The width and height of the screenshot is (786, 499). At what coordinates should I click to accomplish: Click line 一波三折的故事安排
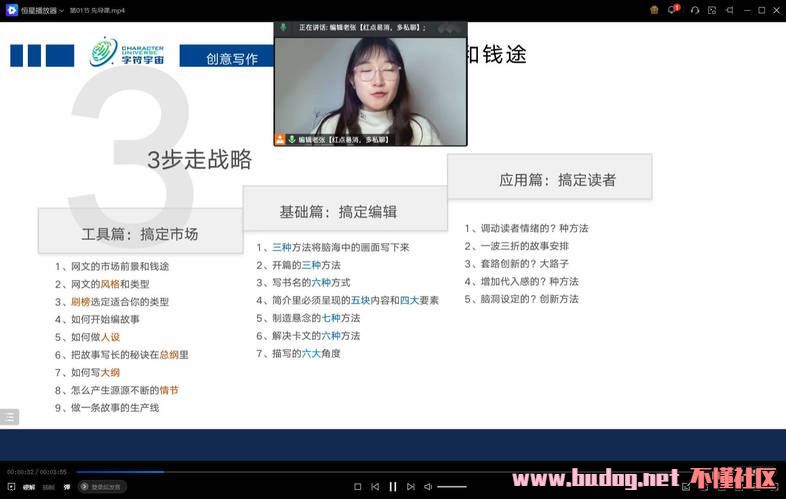[x=517, y=246]
